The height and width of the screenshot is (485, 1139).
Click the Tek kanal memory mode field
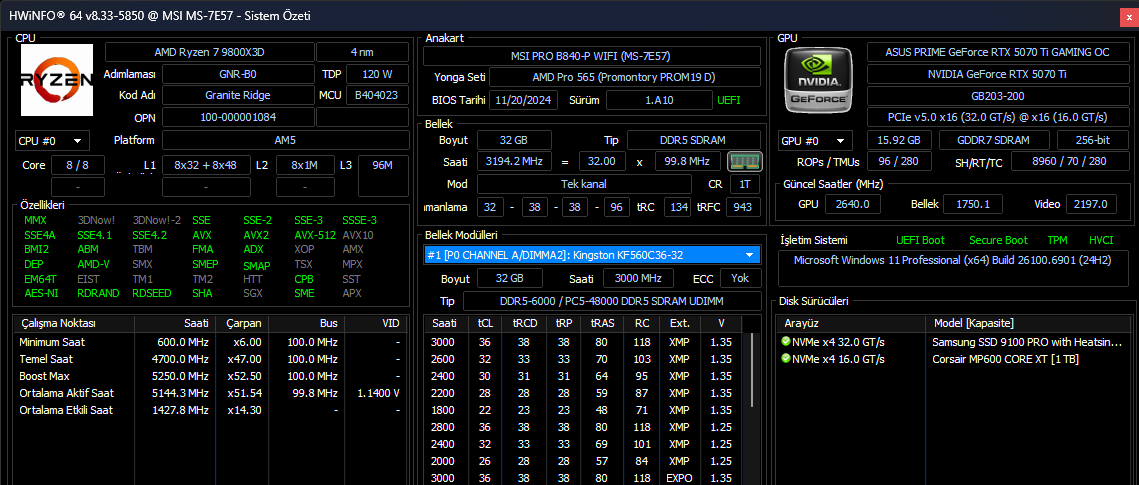(x=583, y=184)
